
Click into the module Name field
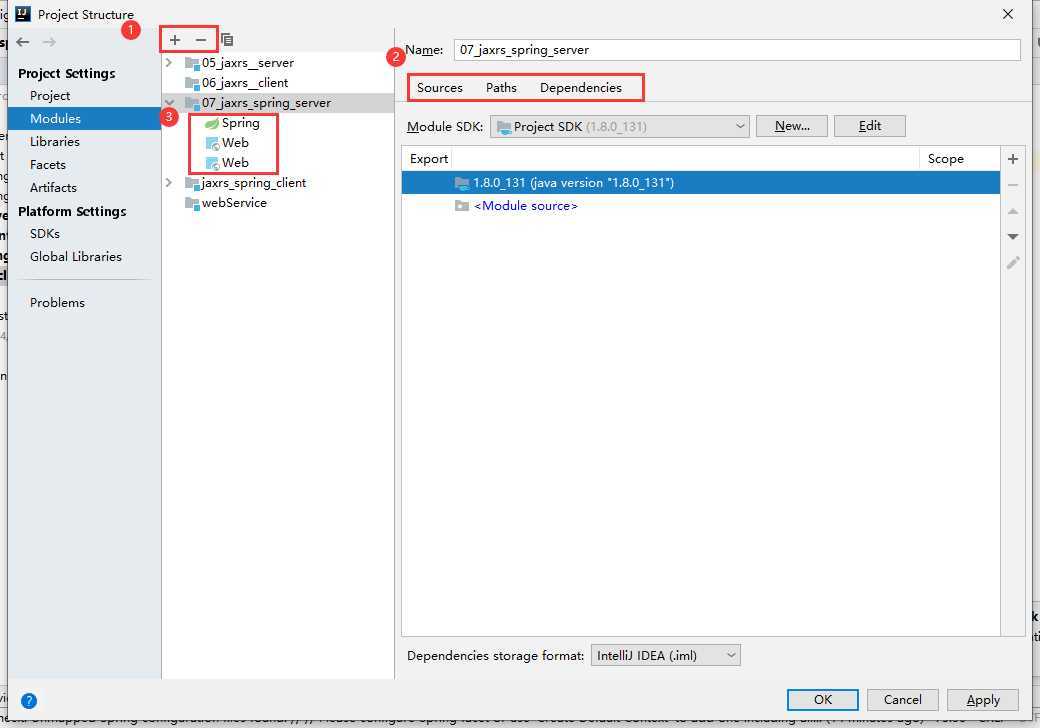[737, 50]
